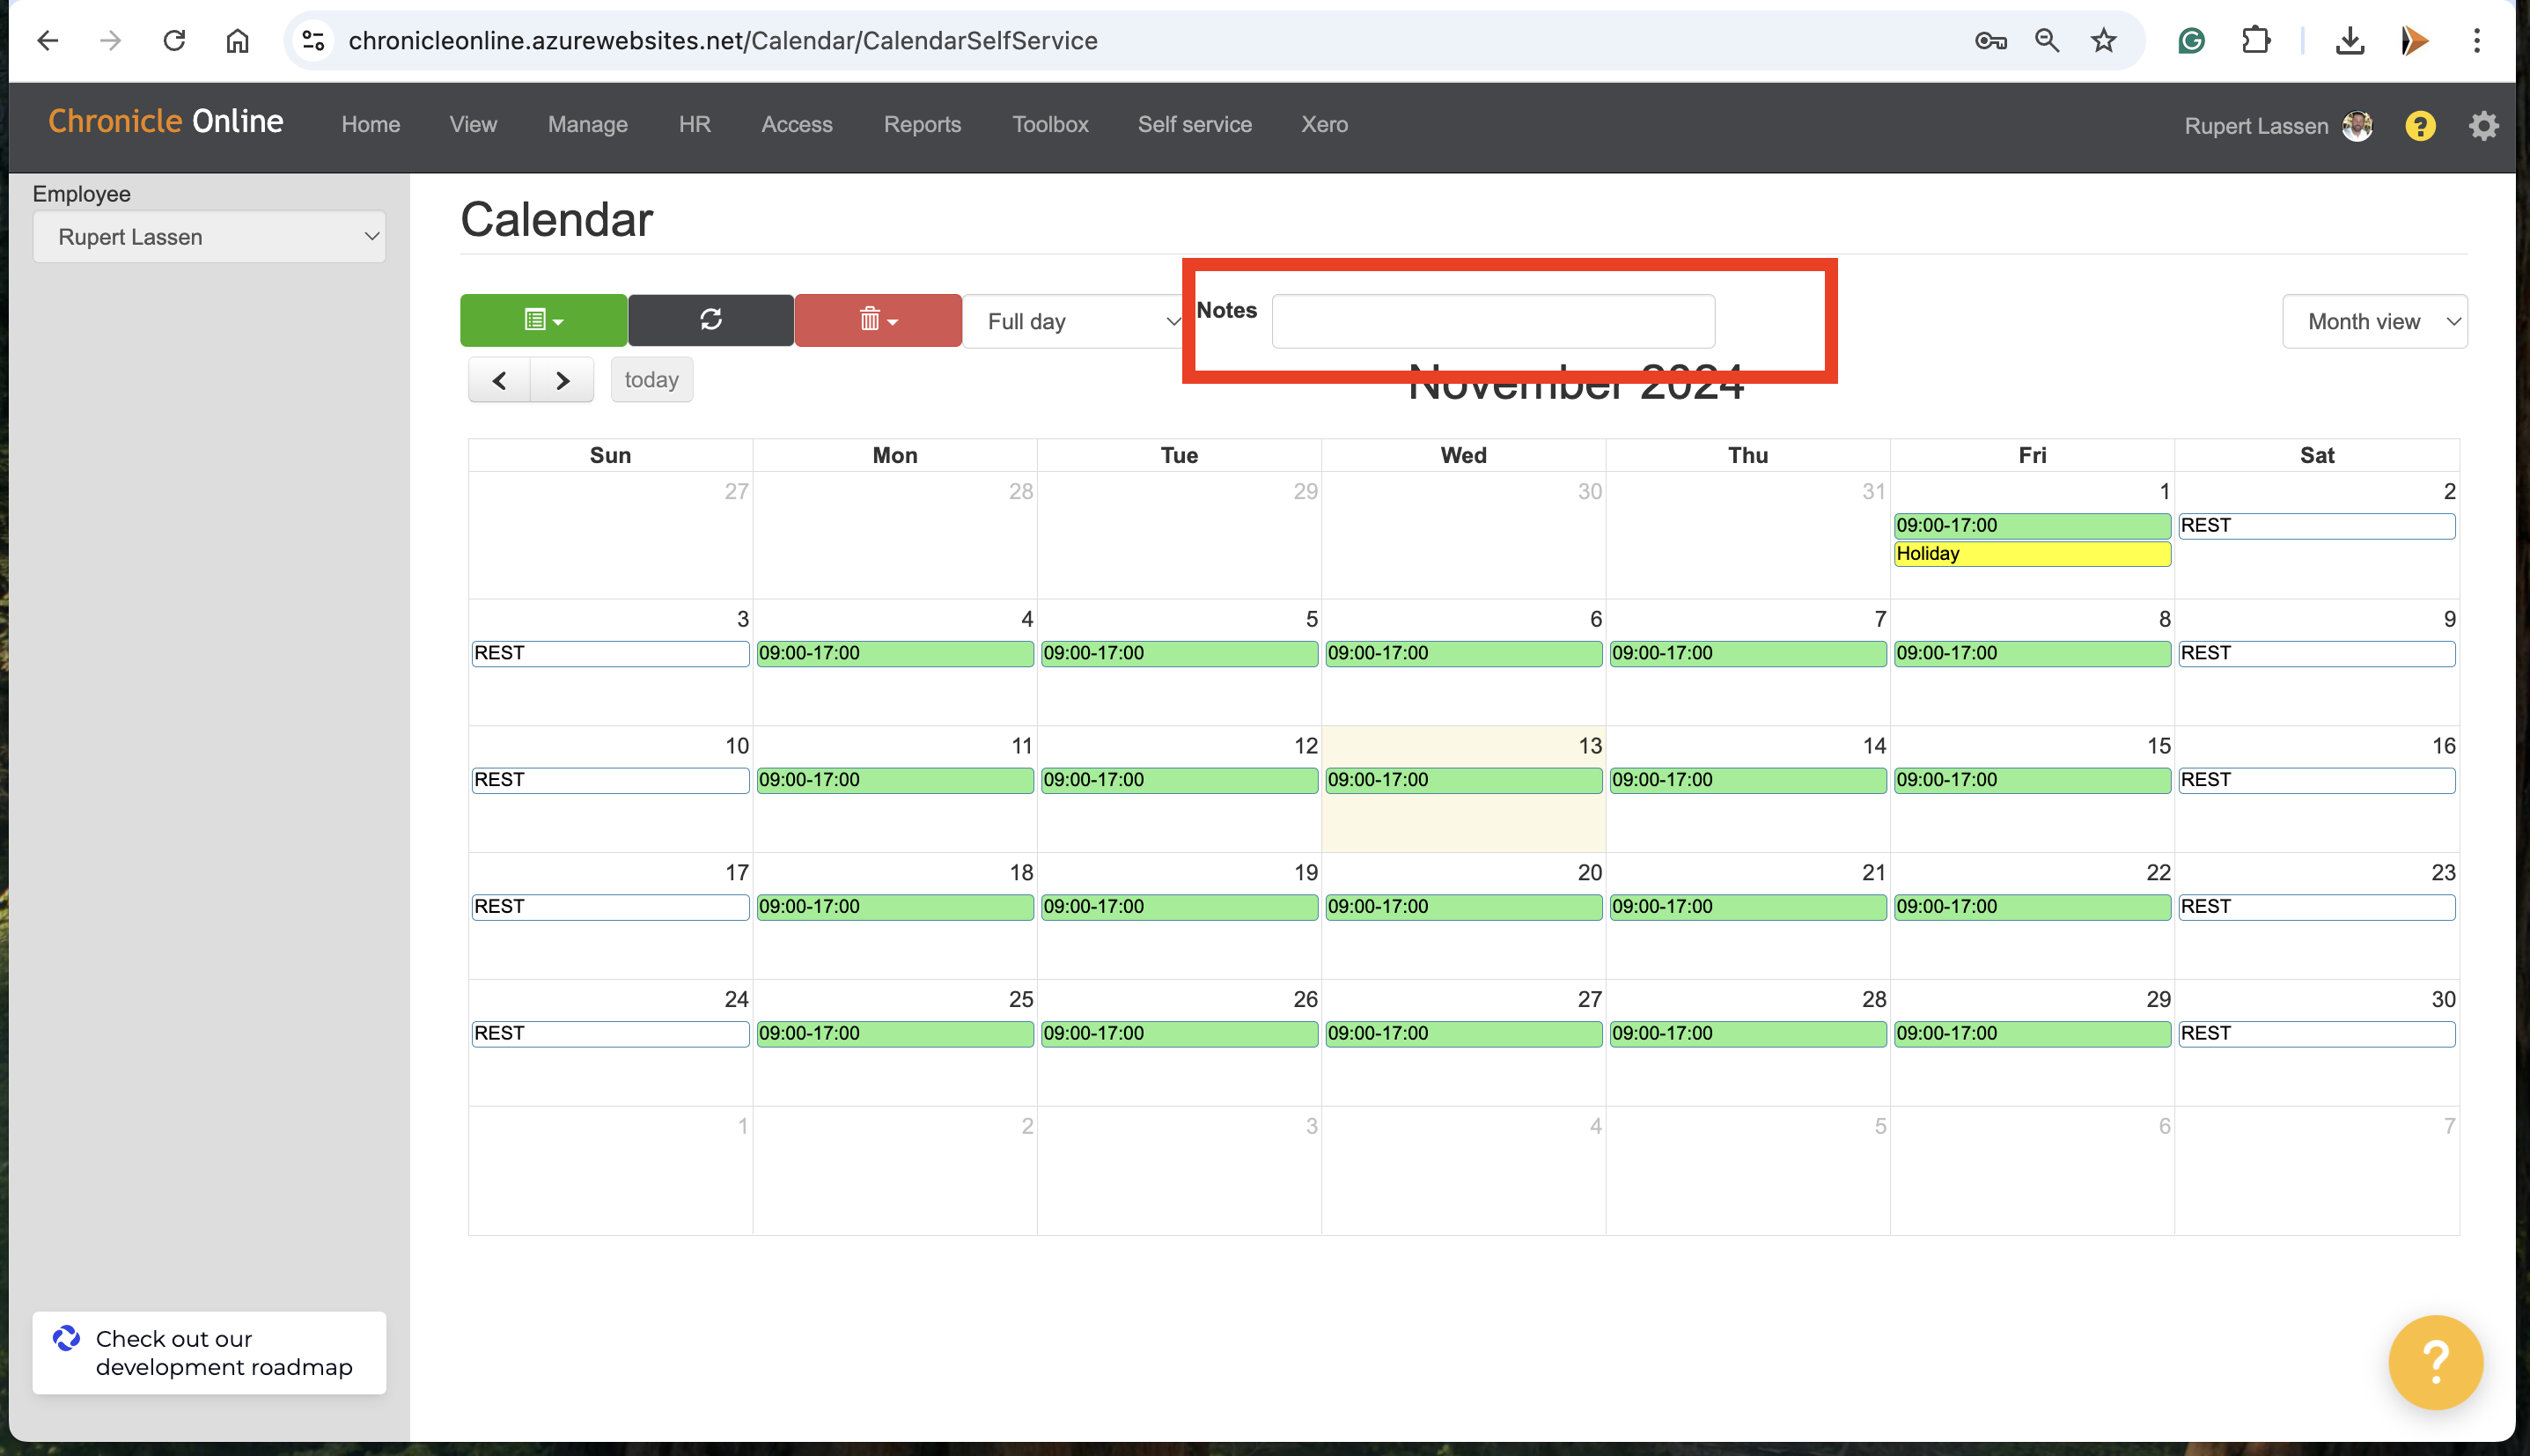2530x1456 pixels.
Task: Go to next month arrow
Action: (x=562, y=380)
